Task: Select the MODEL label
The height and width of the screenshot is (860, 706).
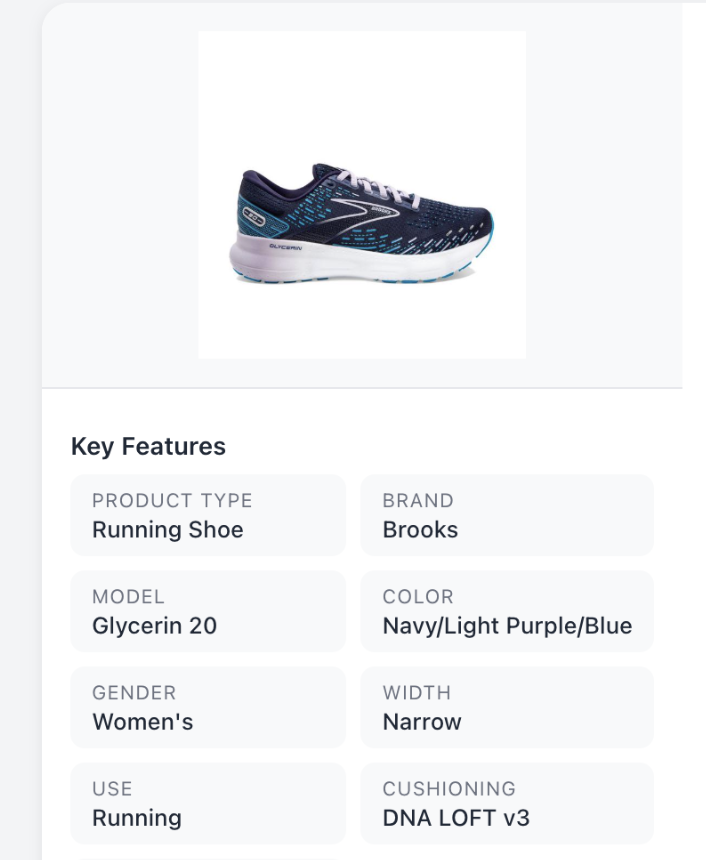Action: (128, 596)
